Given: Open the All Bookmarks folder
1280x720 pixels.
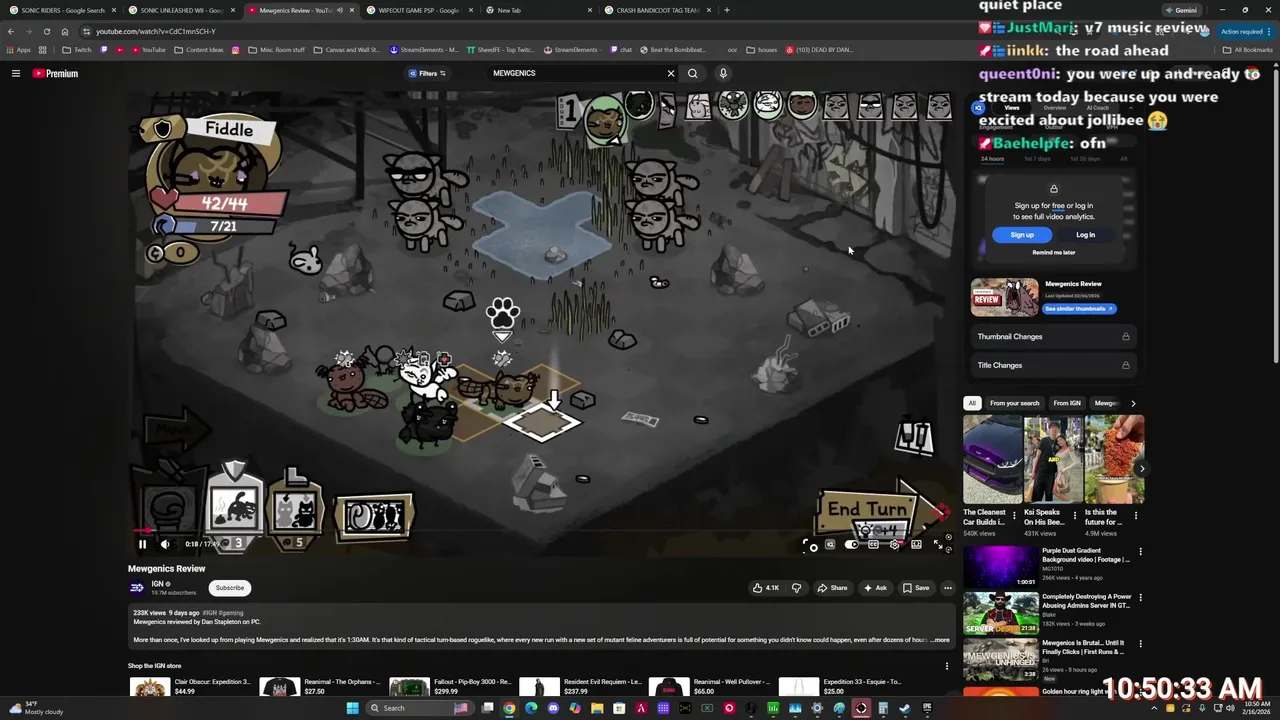Looking at the screenshot, I should 1247,50.
